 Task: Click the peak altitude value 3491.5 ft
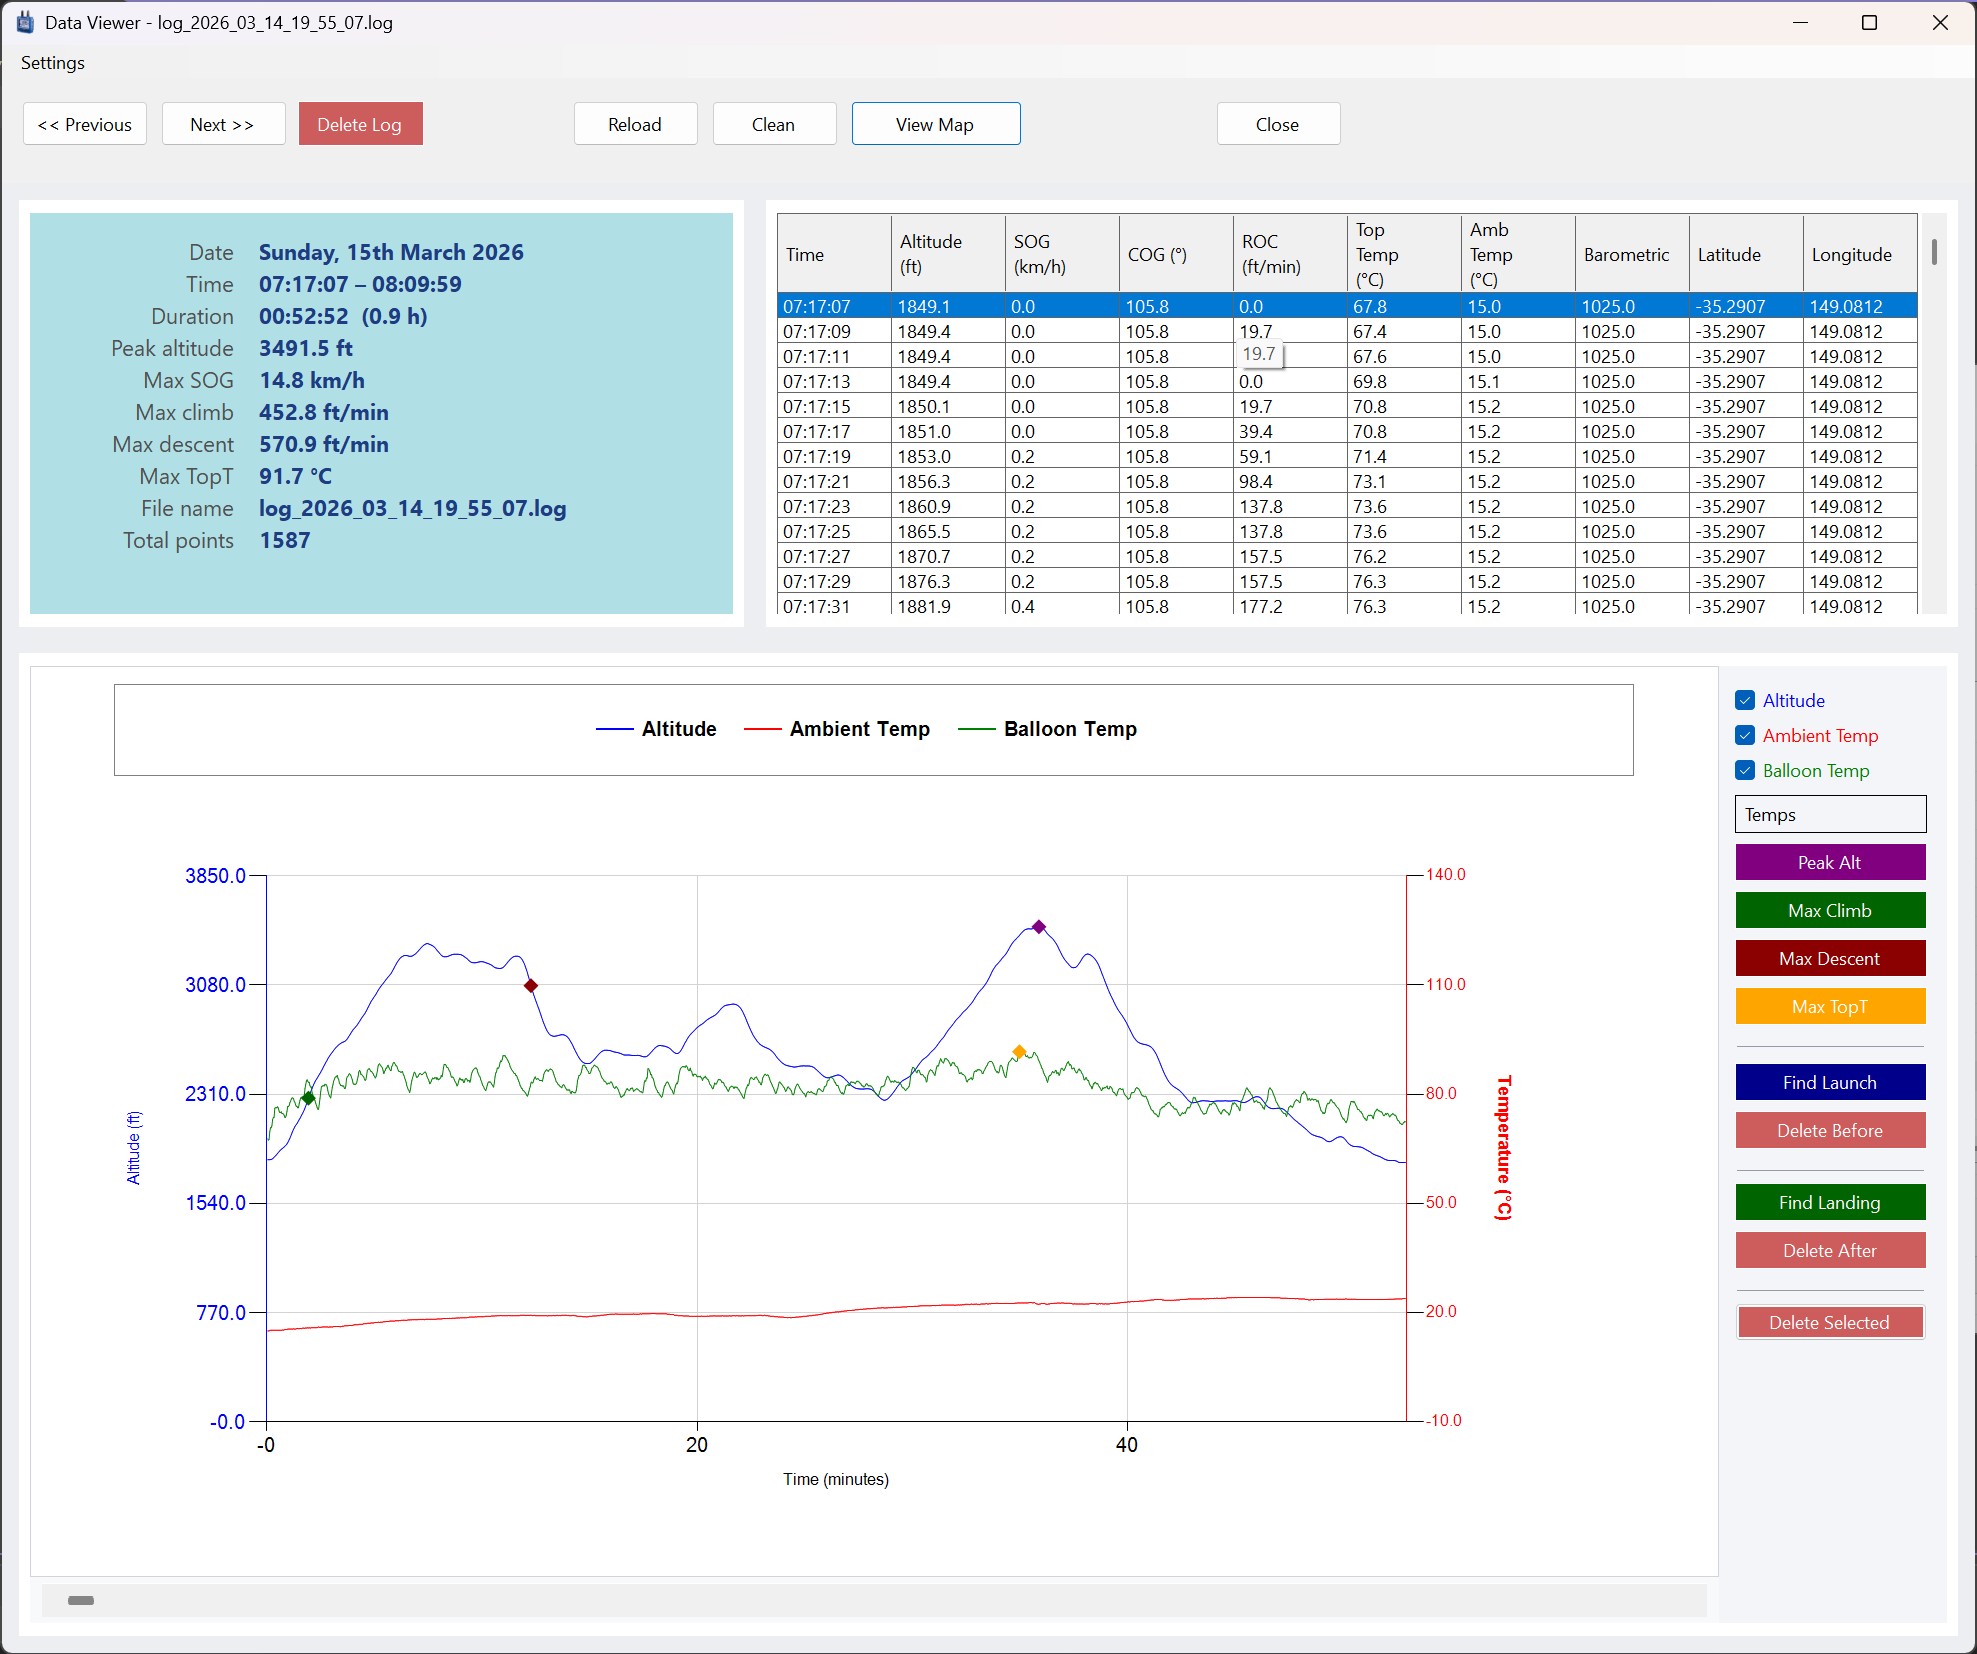coord(306,348)
